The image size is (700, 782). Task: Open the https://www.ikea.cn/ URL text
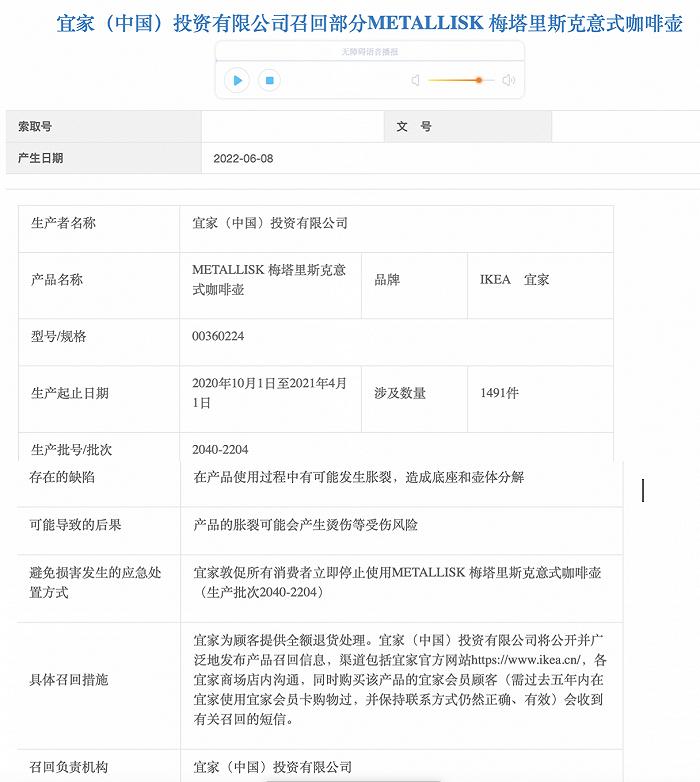525,660
